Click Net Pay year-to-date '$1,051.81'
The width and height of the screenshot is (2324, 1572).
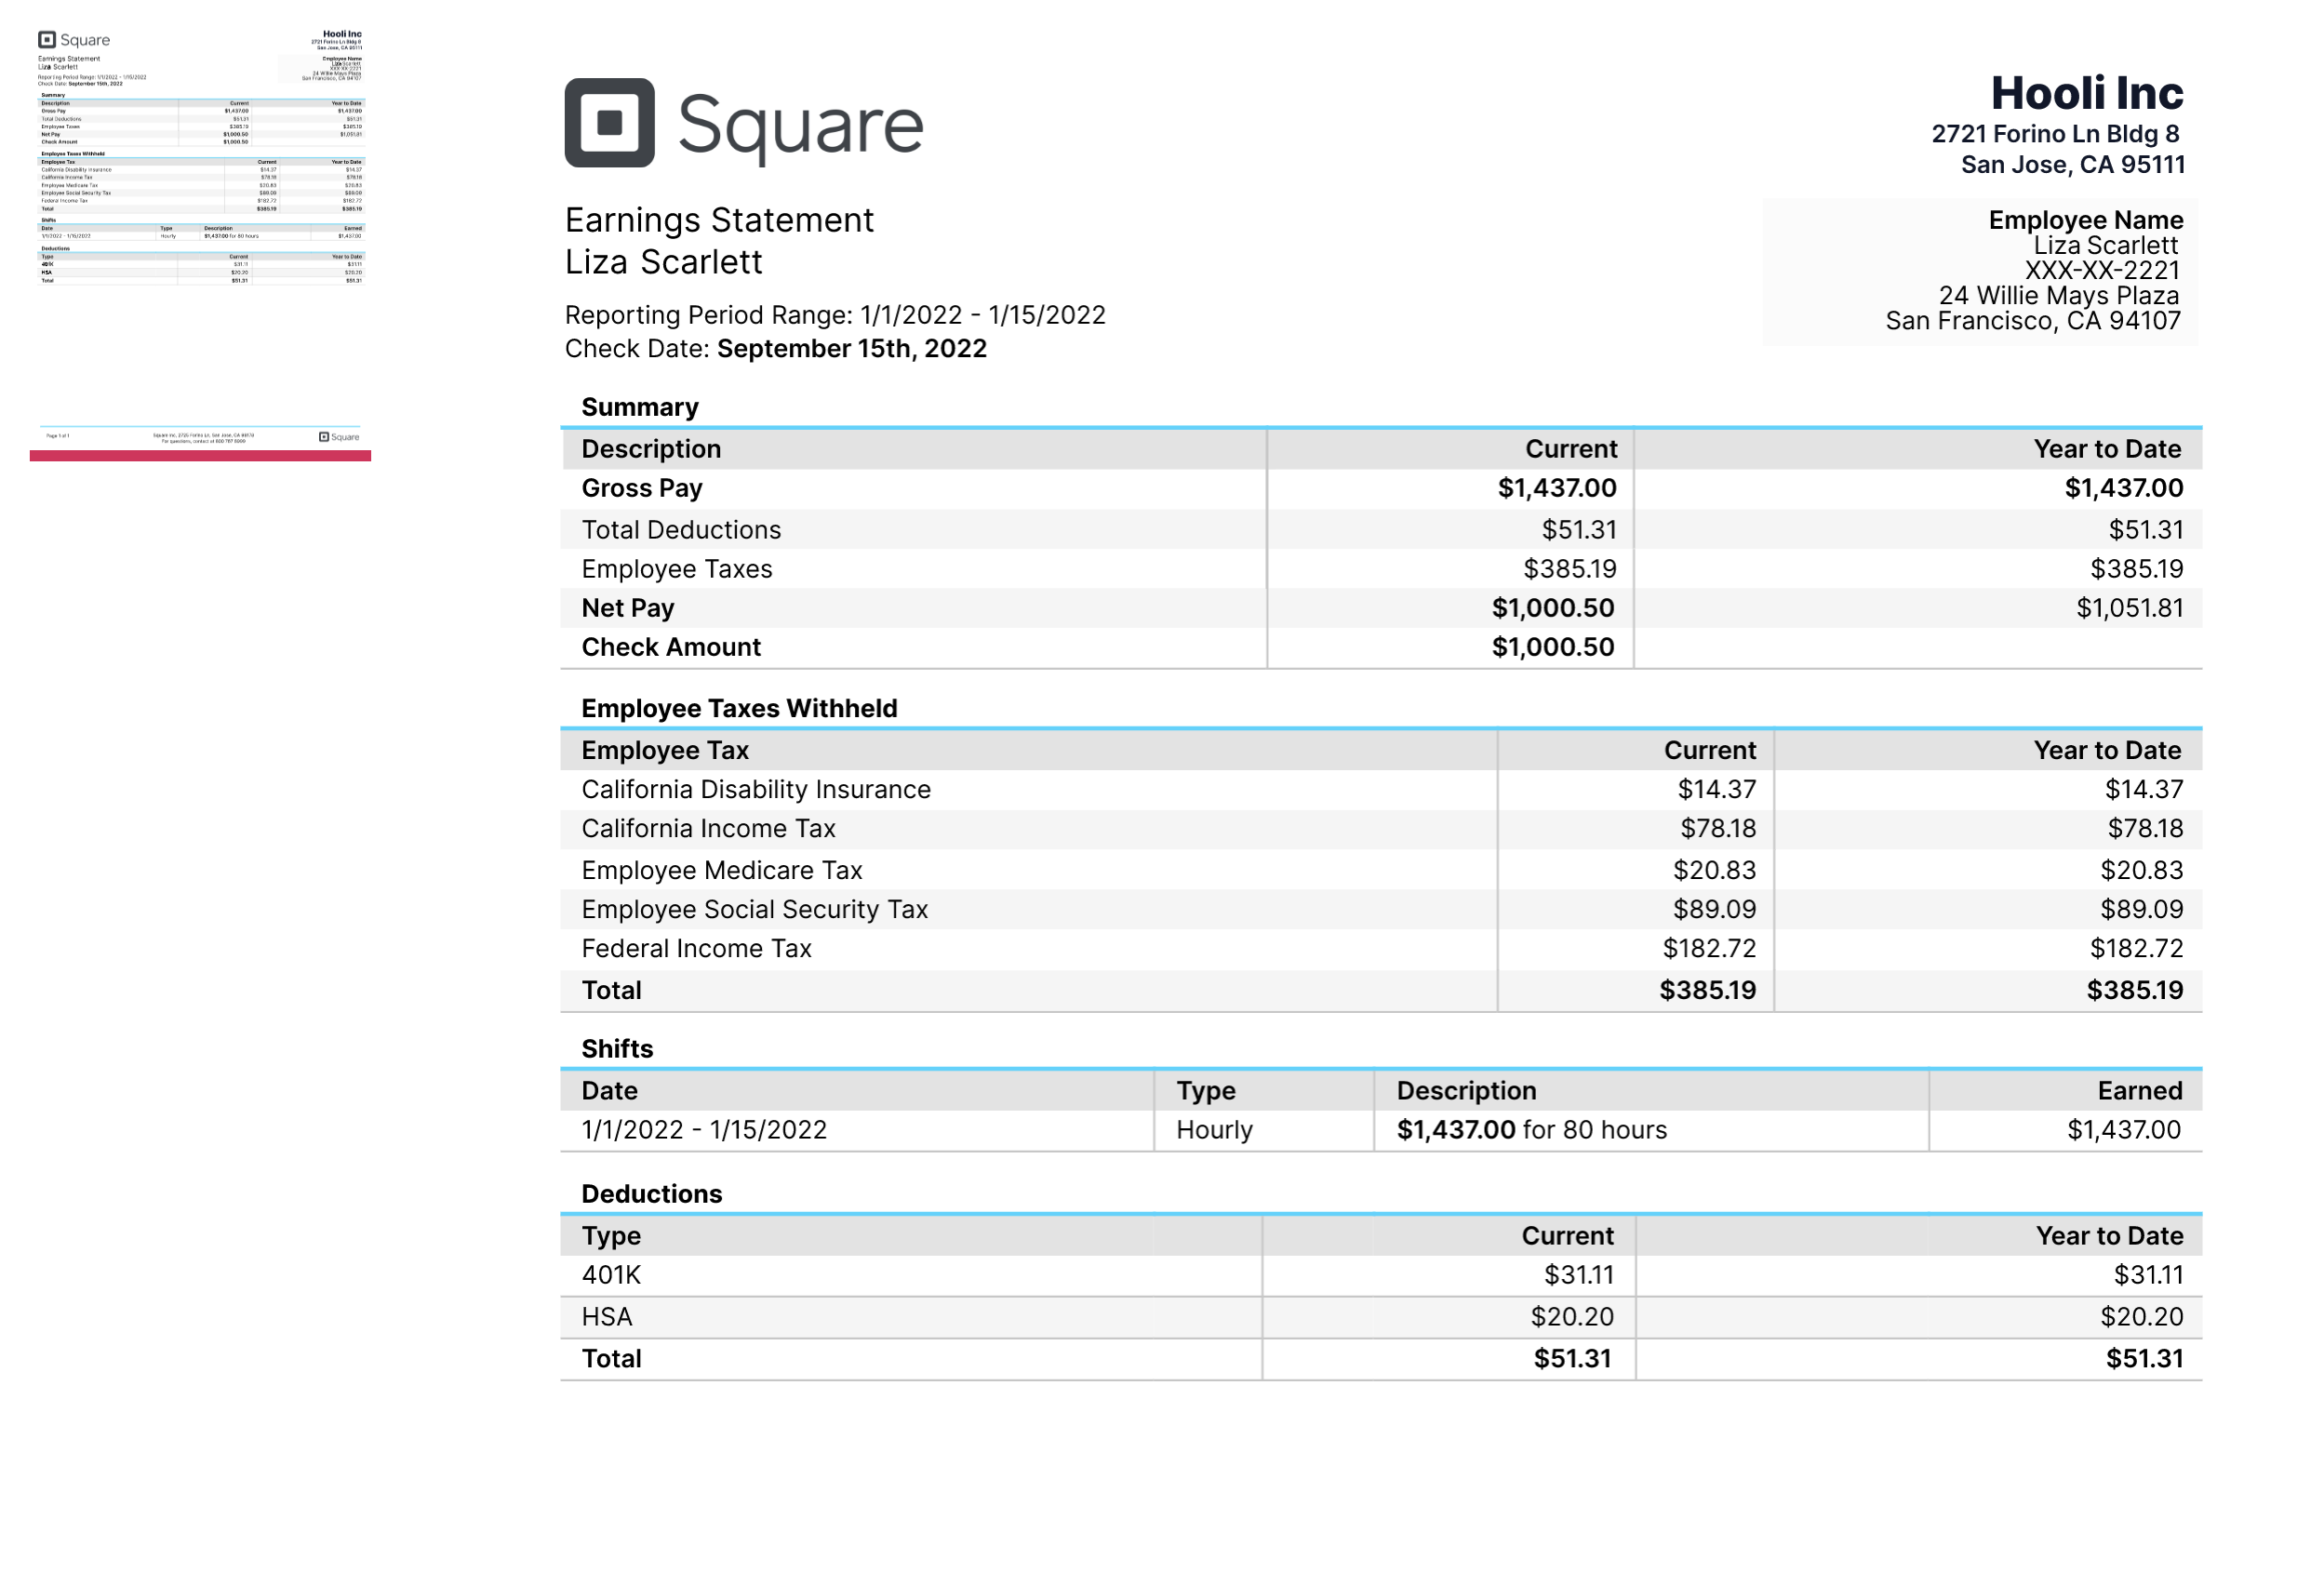coord(2130,608)
